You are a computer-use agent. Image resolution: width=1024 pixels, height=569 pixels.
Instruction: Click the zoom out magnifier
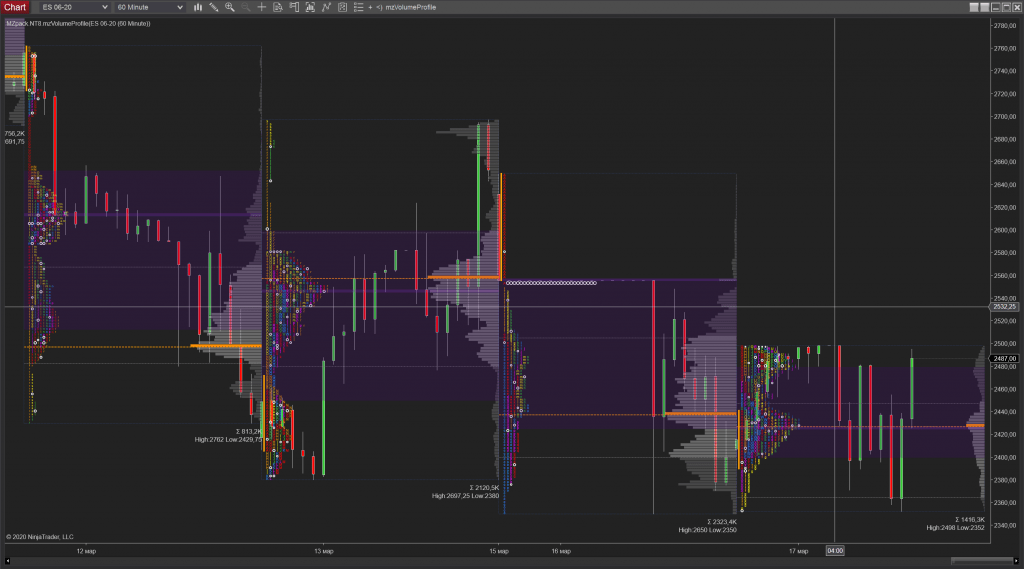click(x=246, y=7)
